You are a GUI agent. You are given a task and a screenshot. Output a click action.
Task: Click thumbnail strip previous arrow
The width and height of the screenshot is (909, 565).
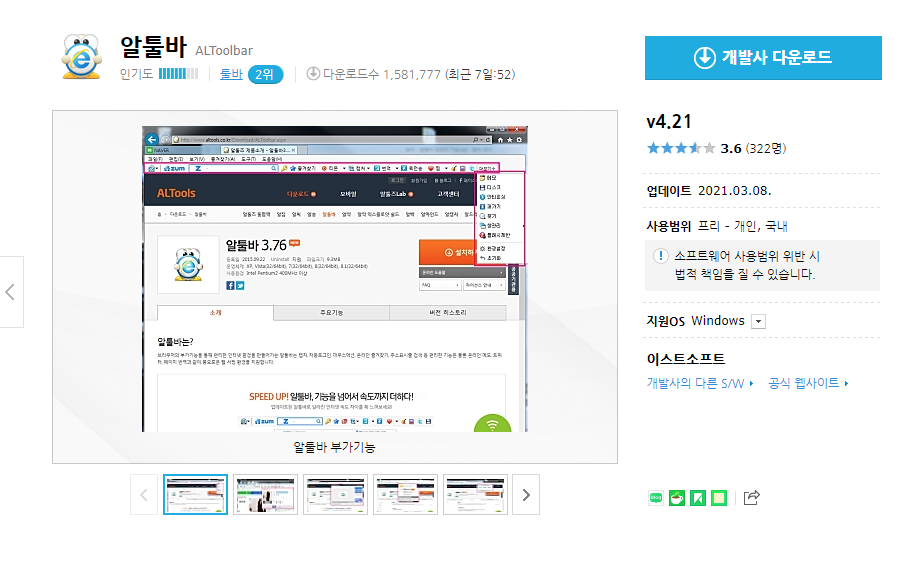[x=144, y=495]
